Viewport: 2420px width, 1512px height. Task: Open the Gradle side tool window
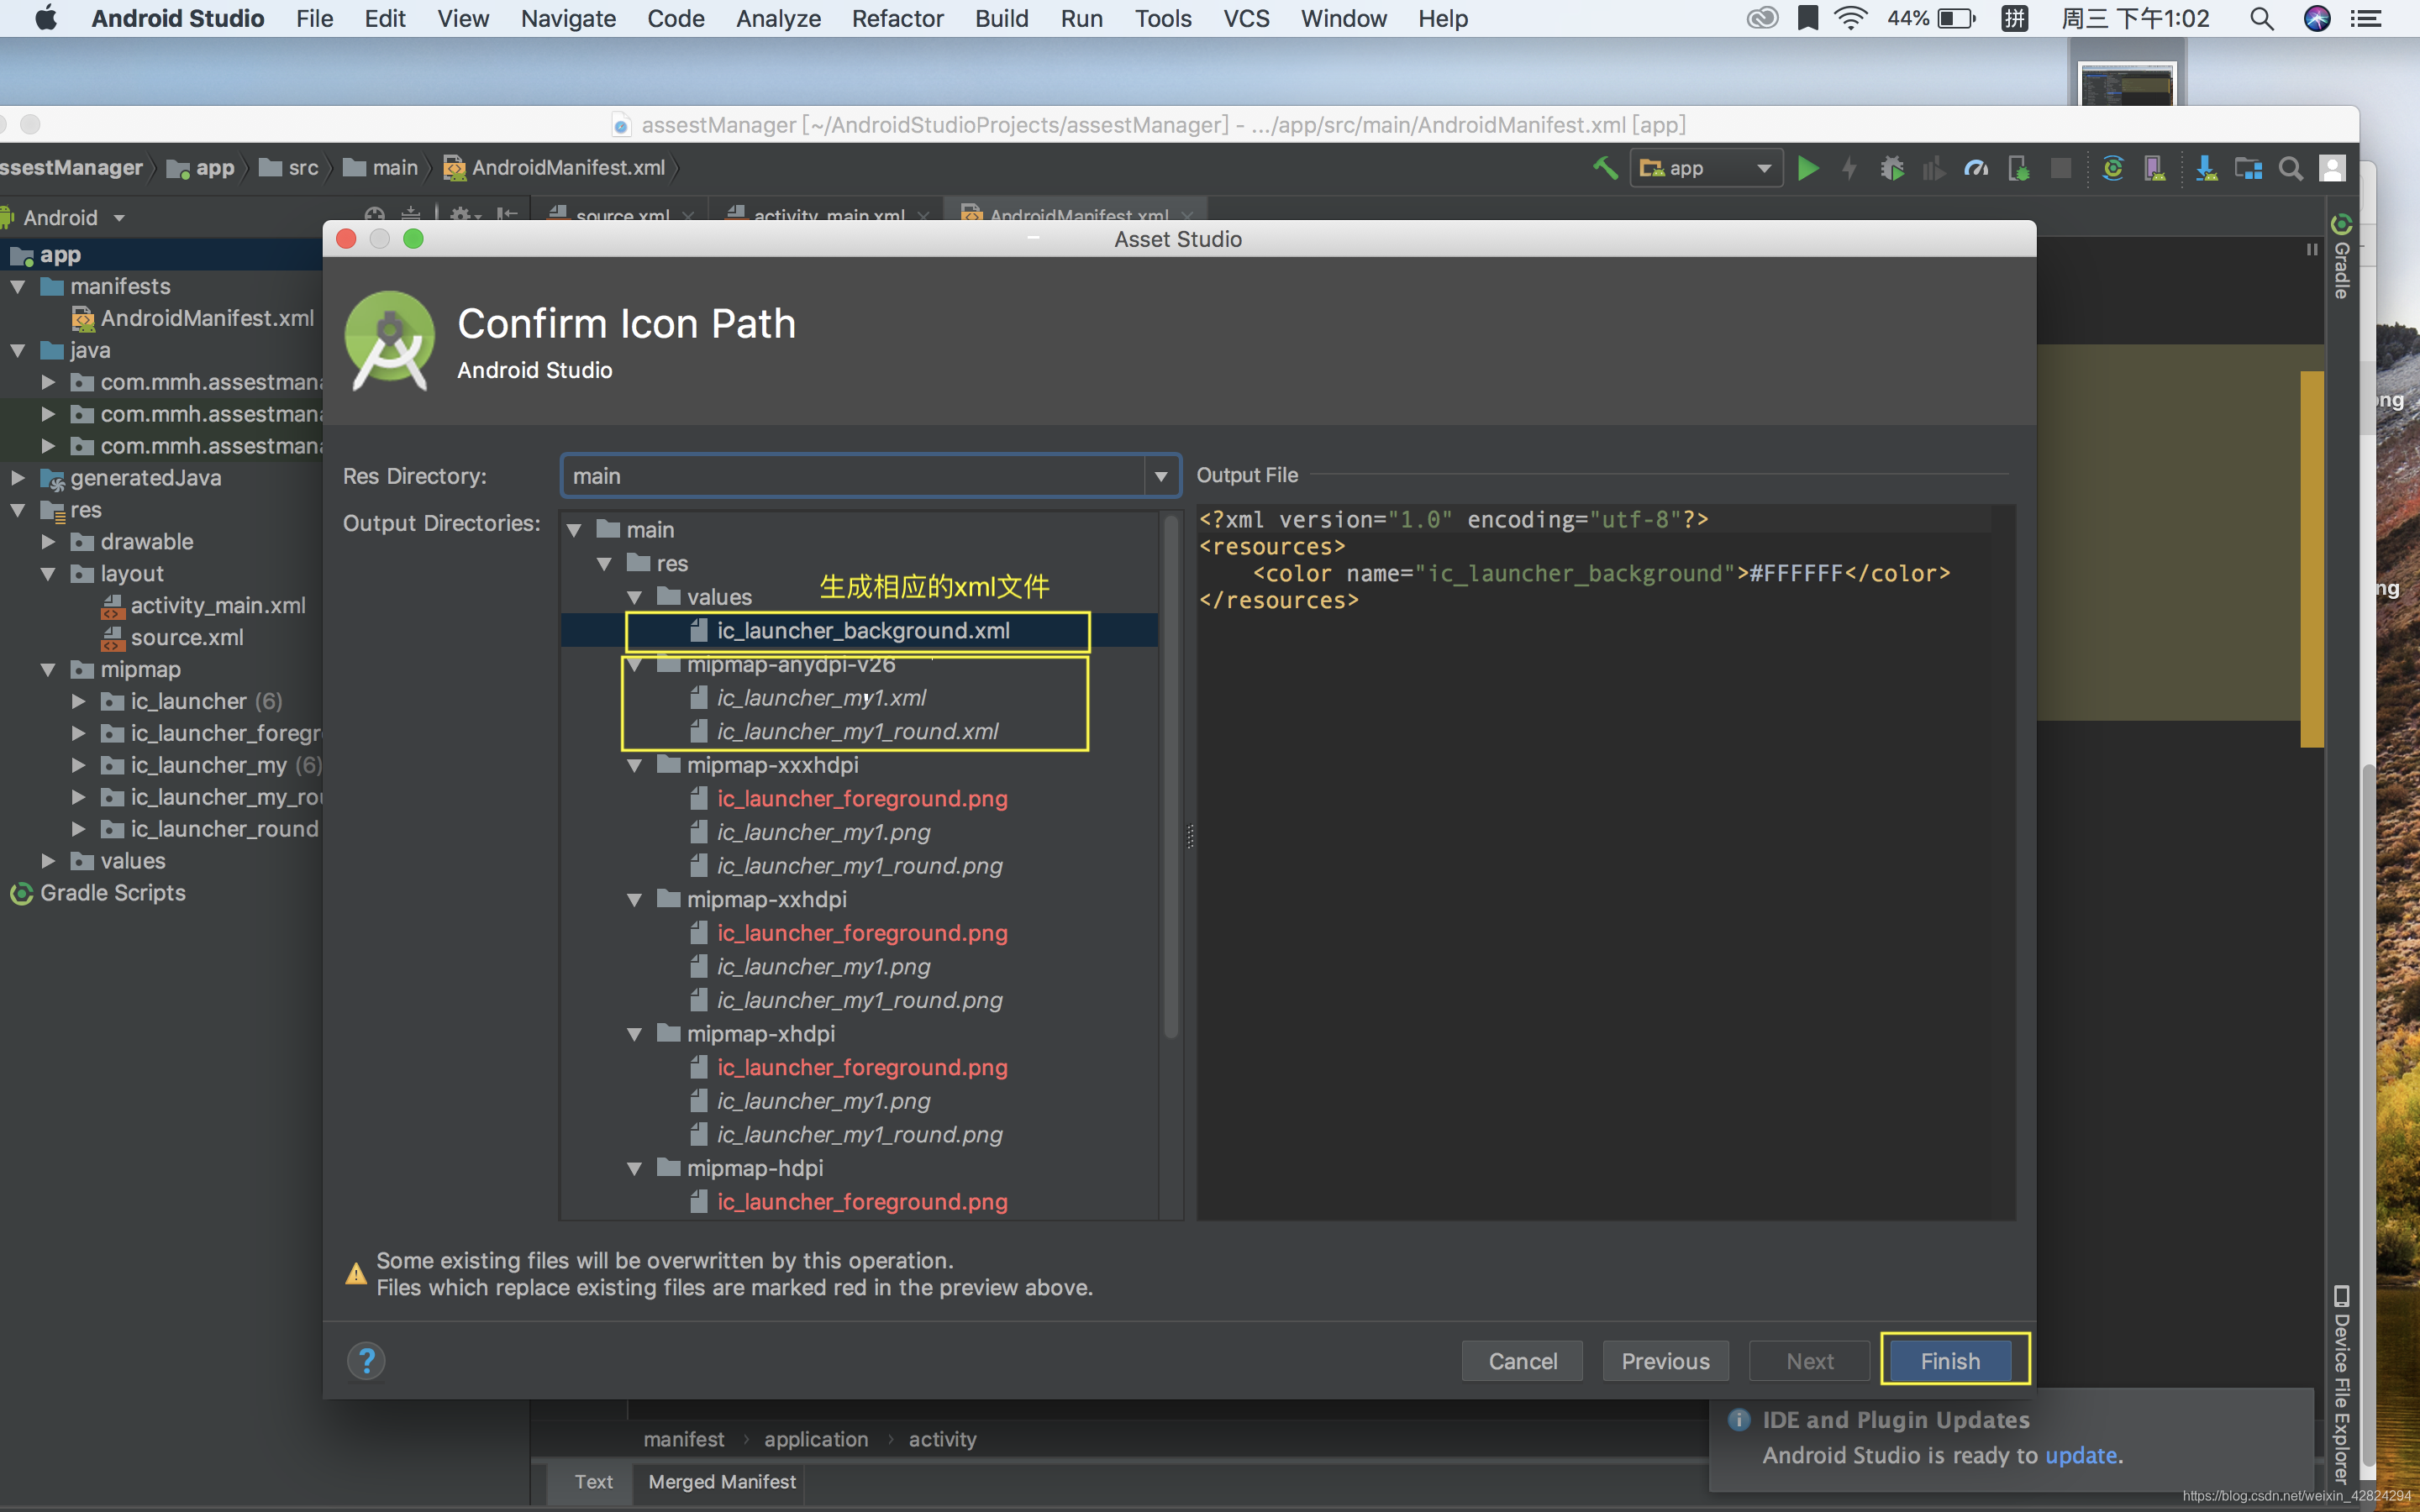click(x=2341, y=257)
